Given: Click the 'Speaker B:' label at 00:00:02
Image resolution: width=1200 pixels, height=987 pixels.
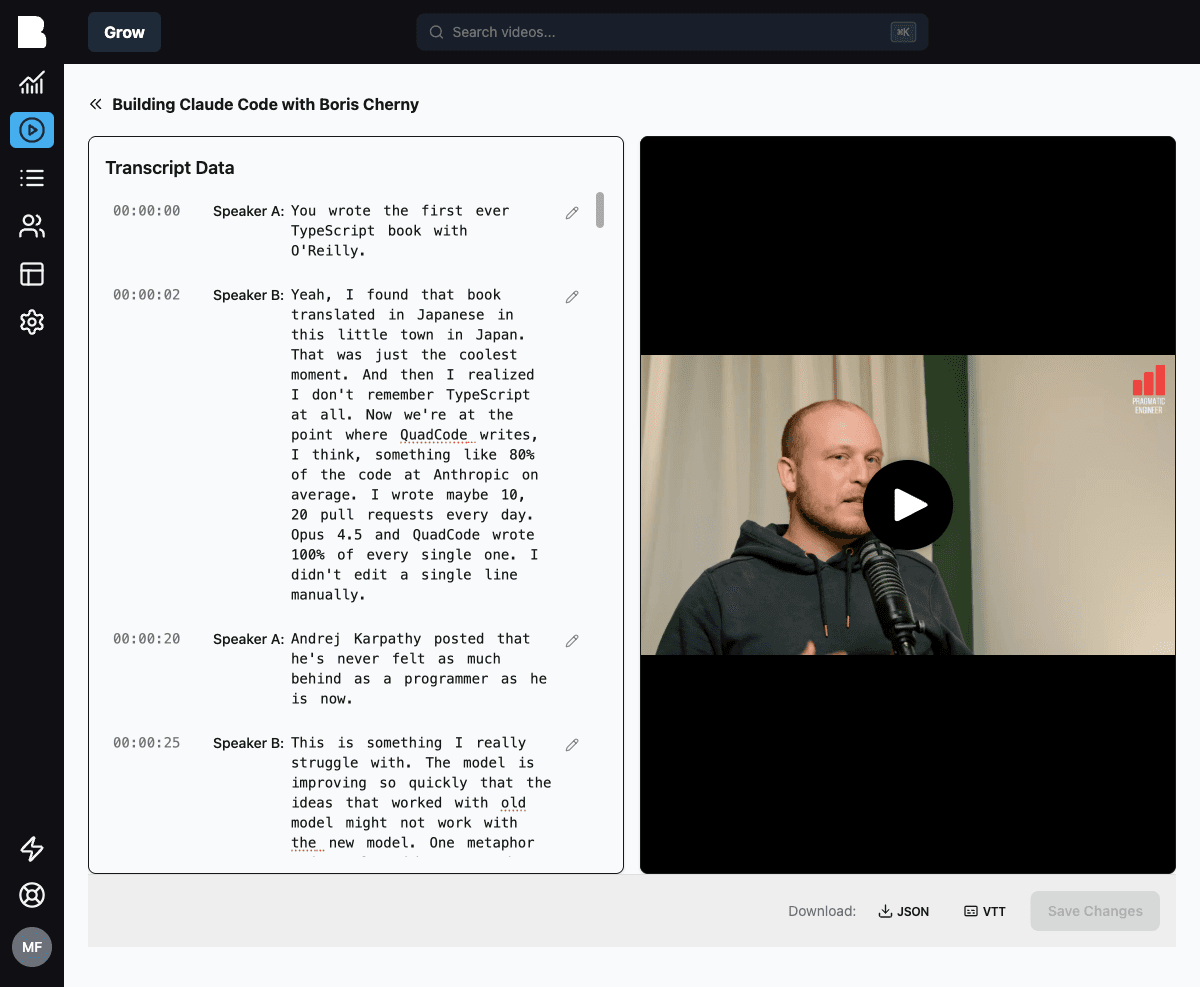Looking at the screenshot, I should 249,295.
